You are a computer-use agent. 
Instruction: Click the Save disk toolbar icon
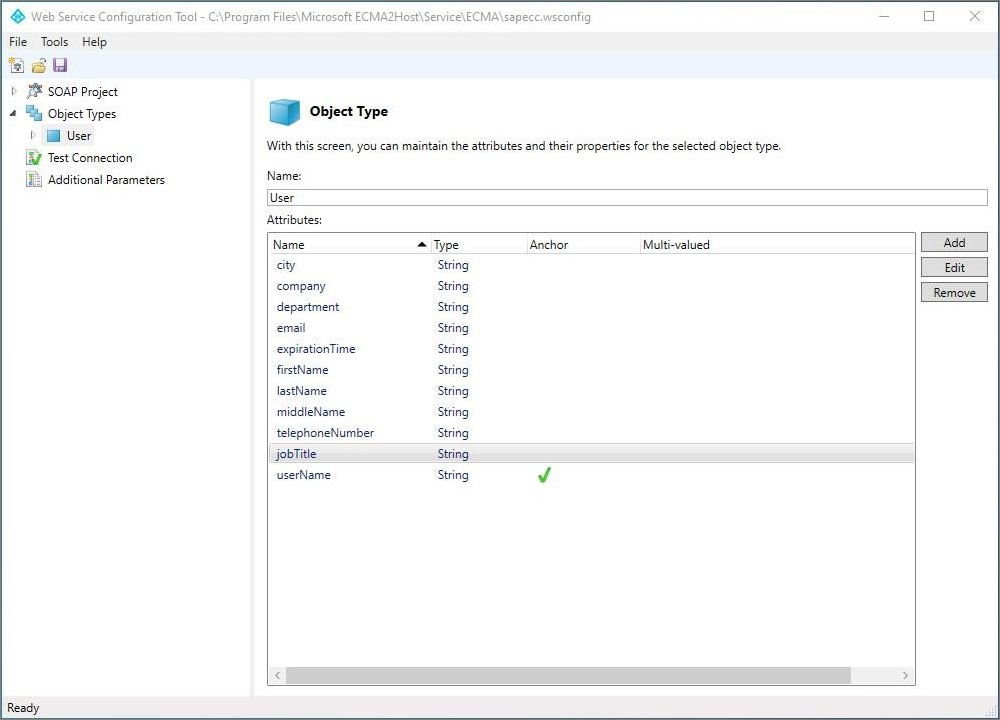coord(60,66)
